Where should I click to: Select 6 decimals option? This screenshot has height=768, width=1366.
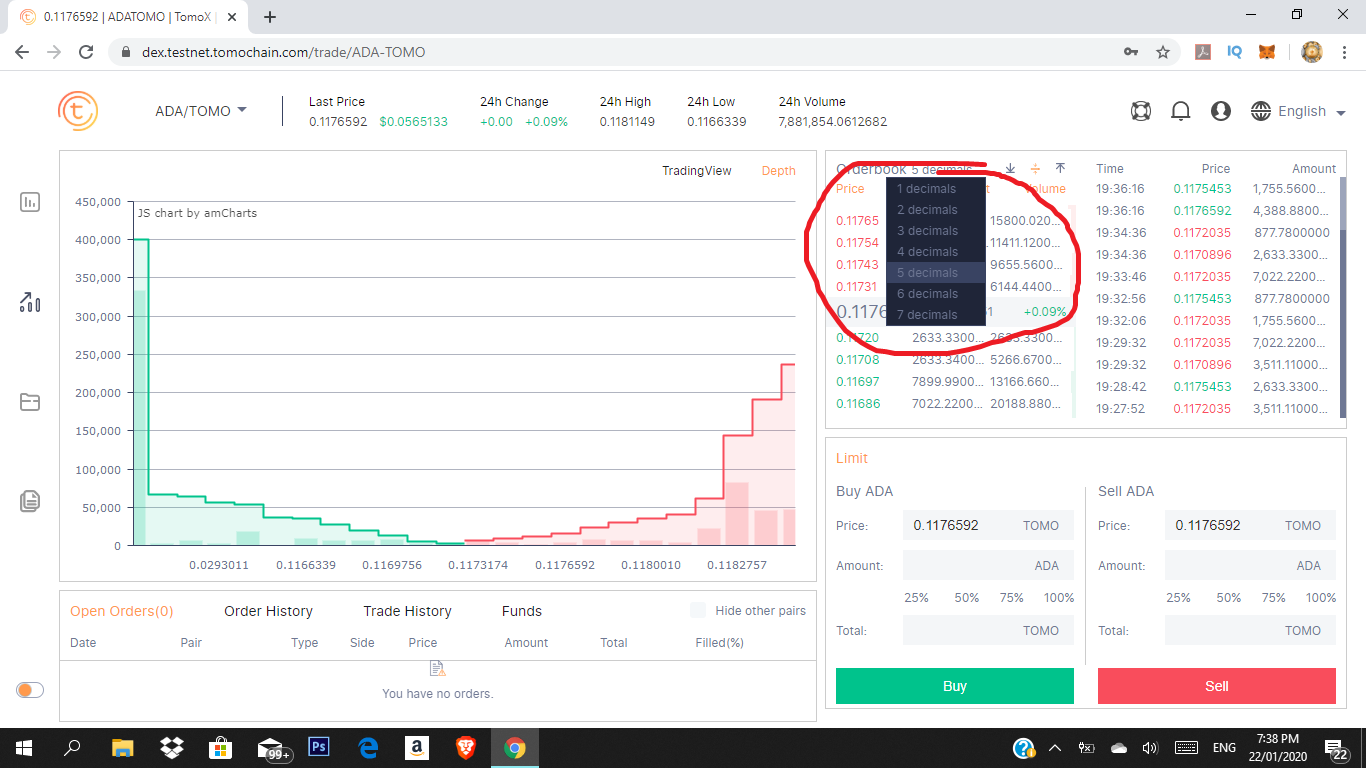(x=935, y=293)
